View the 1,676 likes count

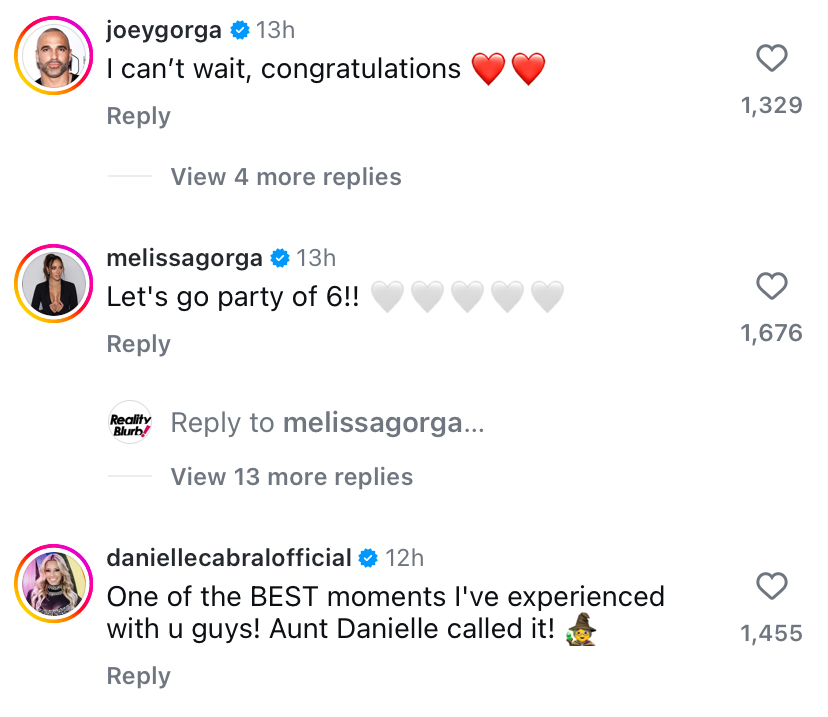coord(771,333)
